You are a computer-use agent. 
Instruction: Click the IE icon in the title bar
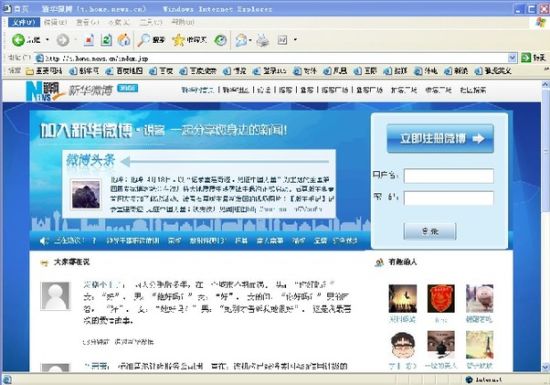(x=7, y=8)
